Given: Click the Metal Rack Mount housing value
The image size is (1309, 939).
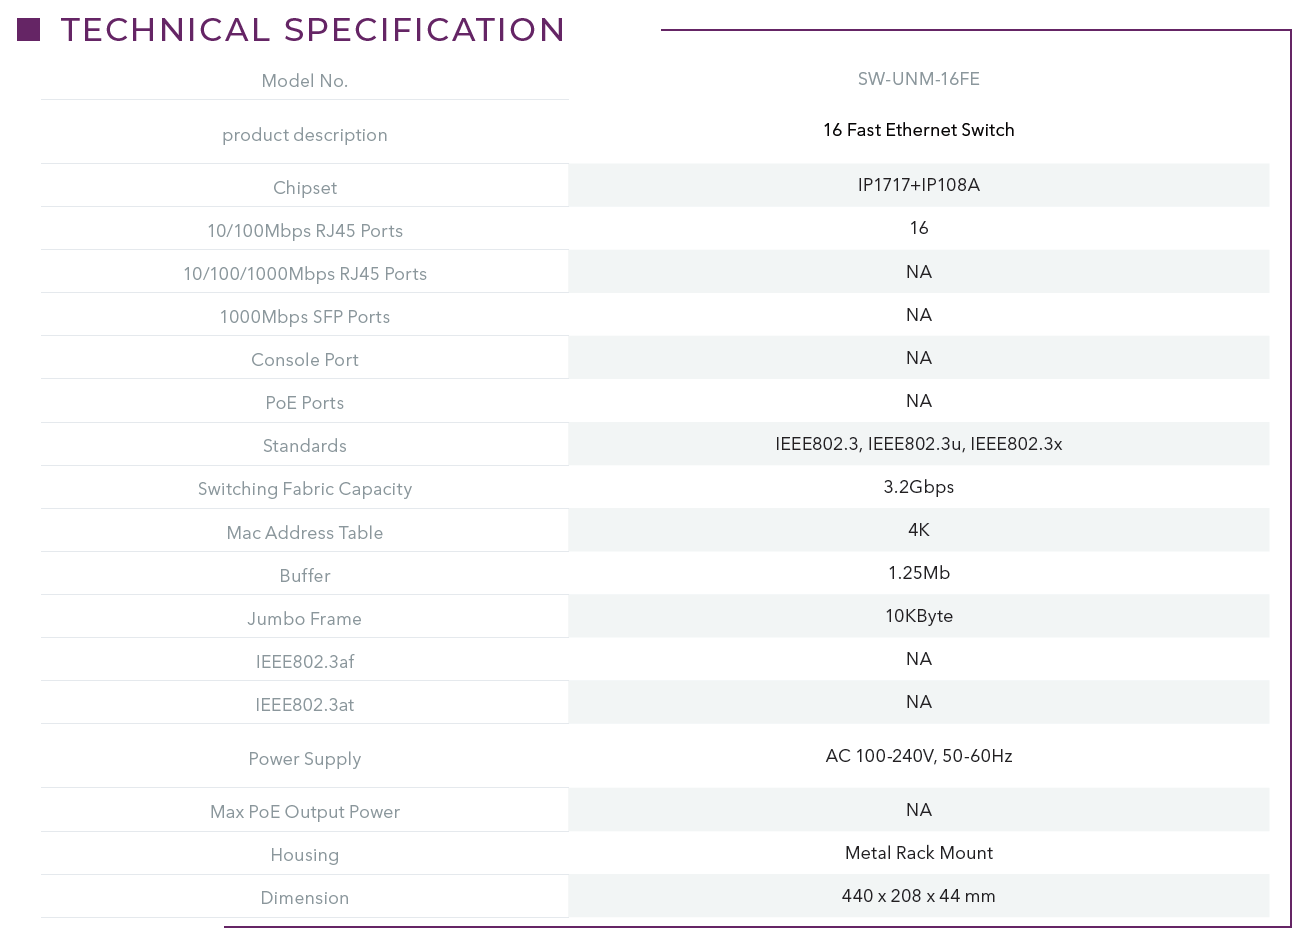Looking at the screenshot, I should [918, 853].
